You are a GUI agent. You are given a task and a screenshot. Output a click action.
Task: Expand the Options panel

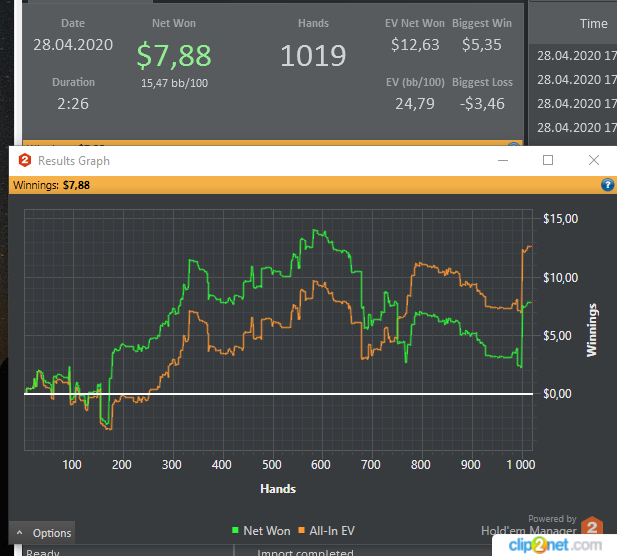tap(42, 533)
